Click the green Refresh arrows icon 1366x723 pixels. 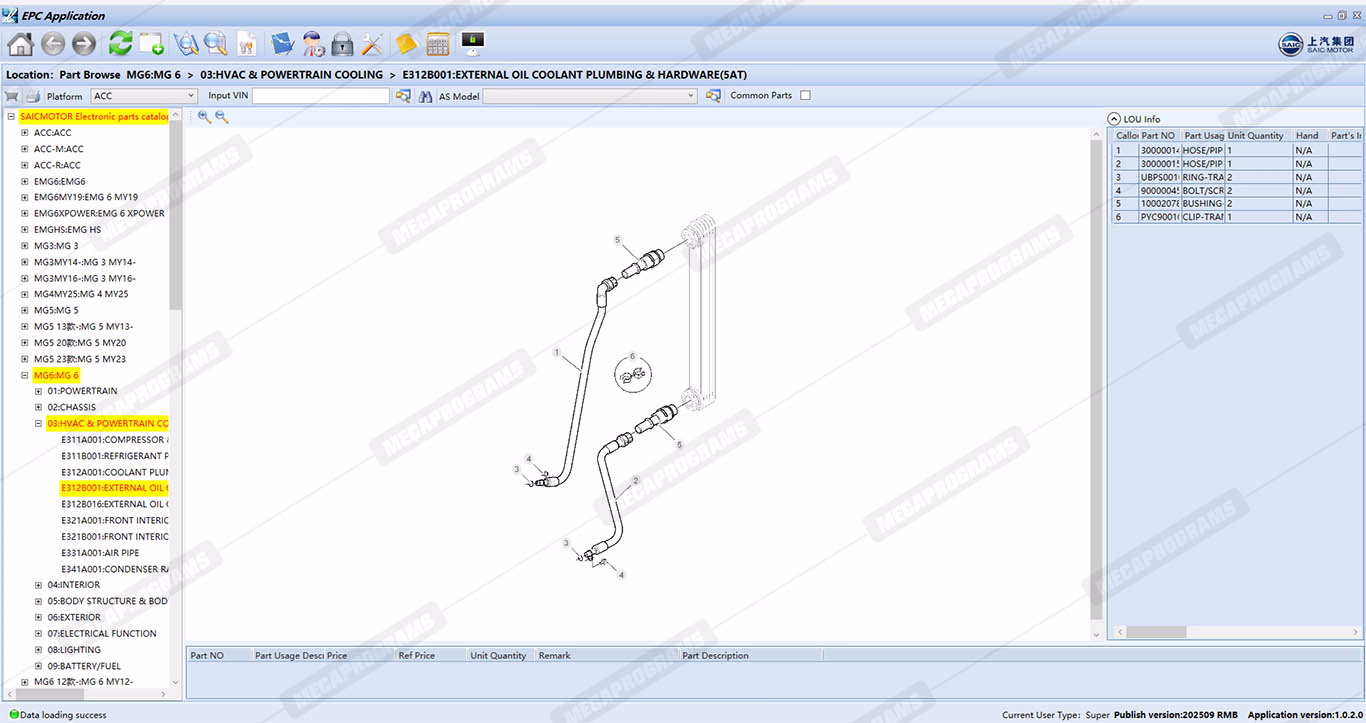point(120,44)
